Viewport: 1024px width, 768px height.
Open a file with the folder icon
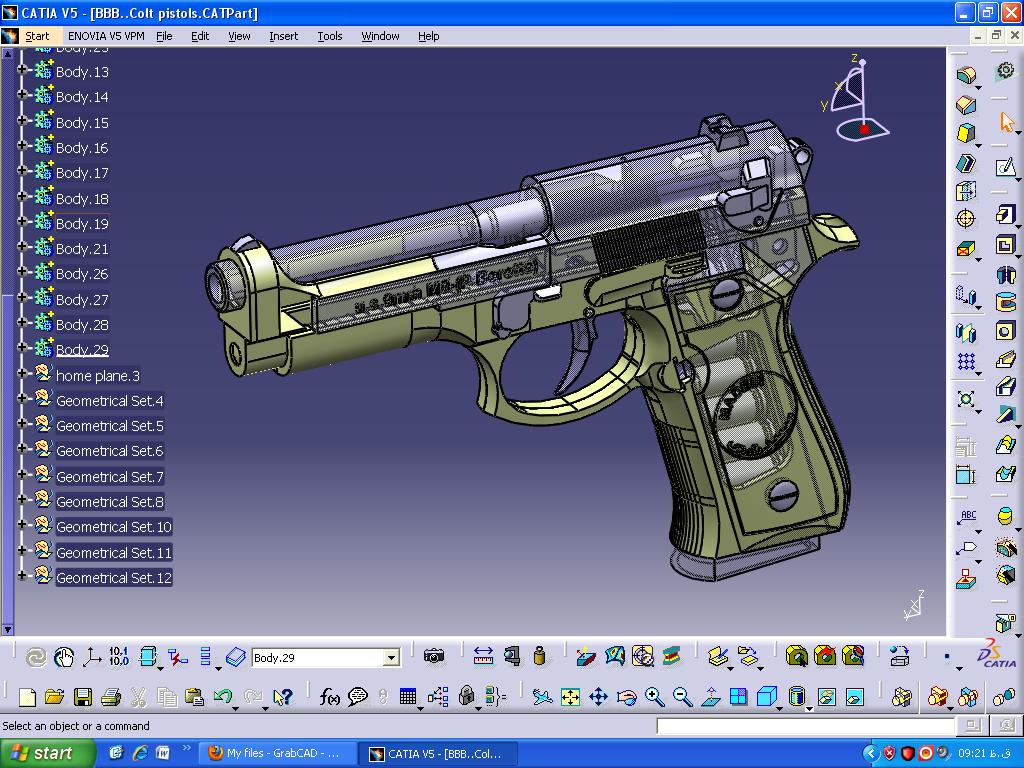coord(55,697)
